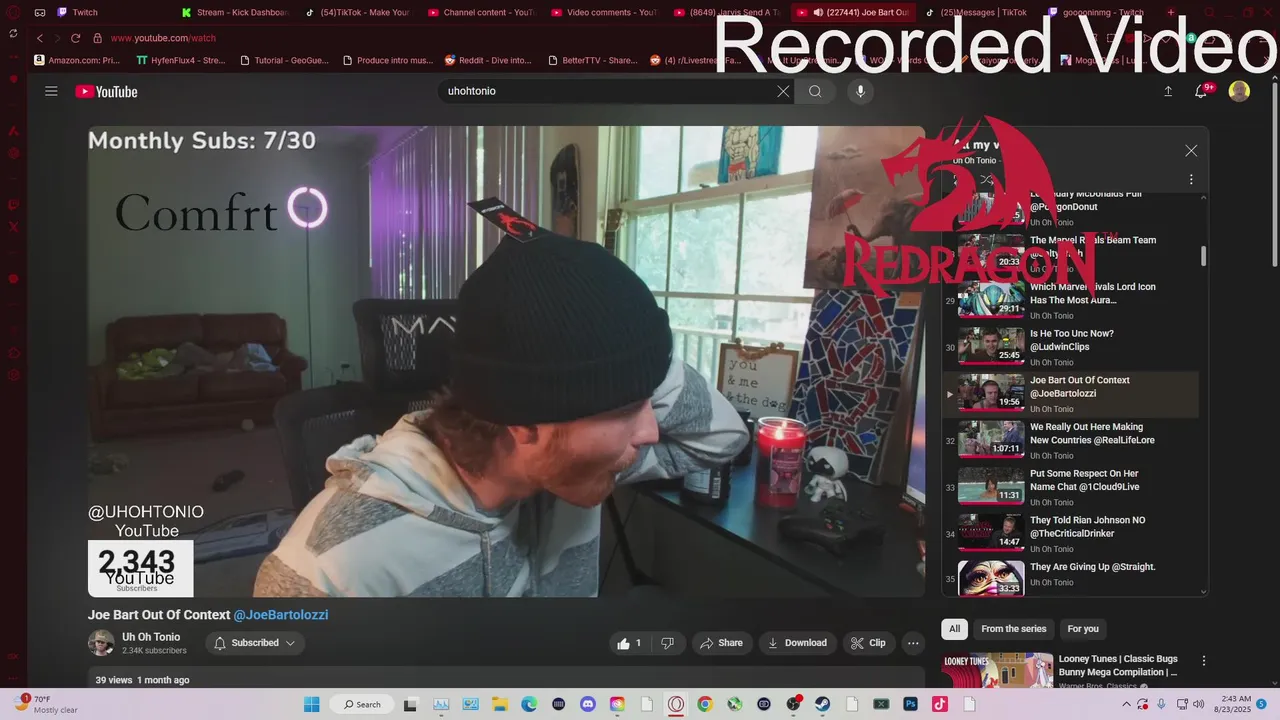Clear the YouTube search box text
Viewport: 1280px width, 720px height.
pyautogui.click(x=783, y=91)
